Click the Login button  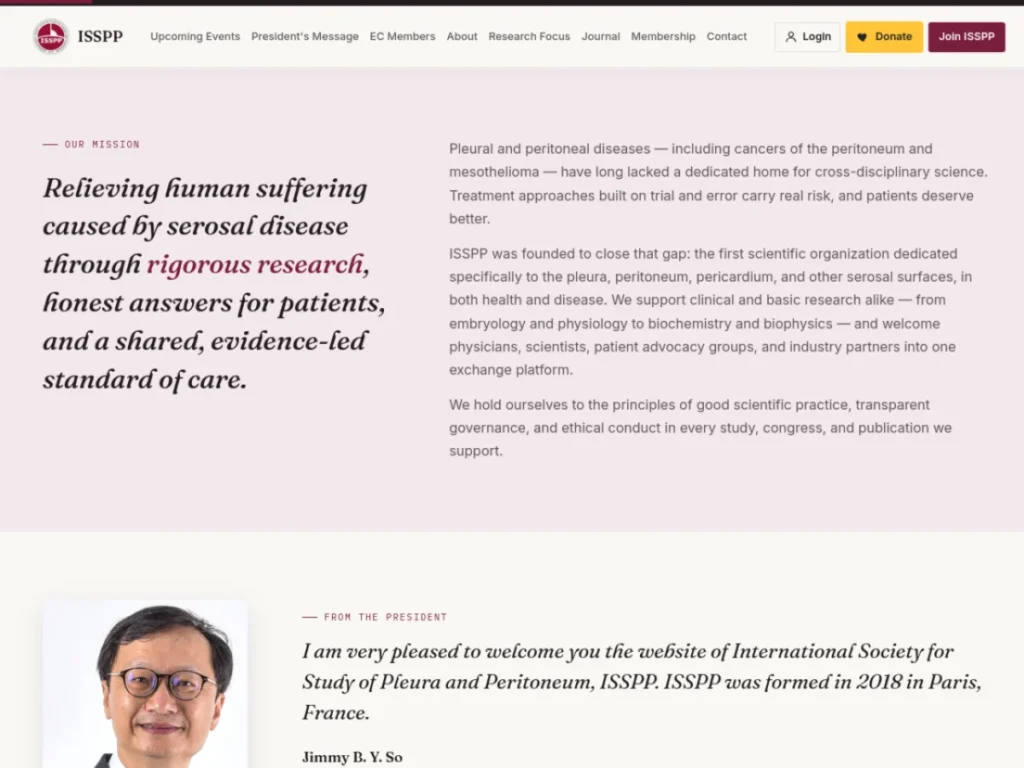[807, 37]
